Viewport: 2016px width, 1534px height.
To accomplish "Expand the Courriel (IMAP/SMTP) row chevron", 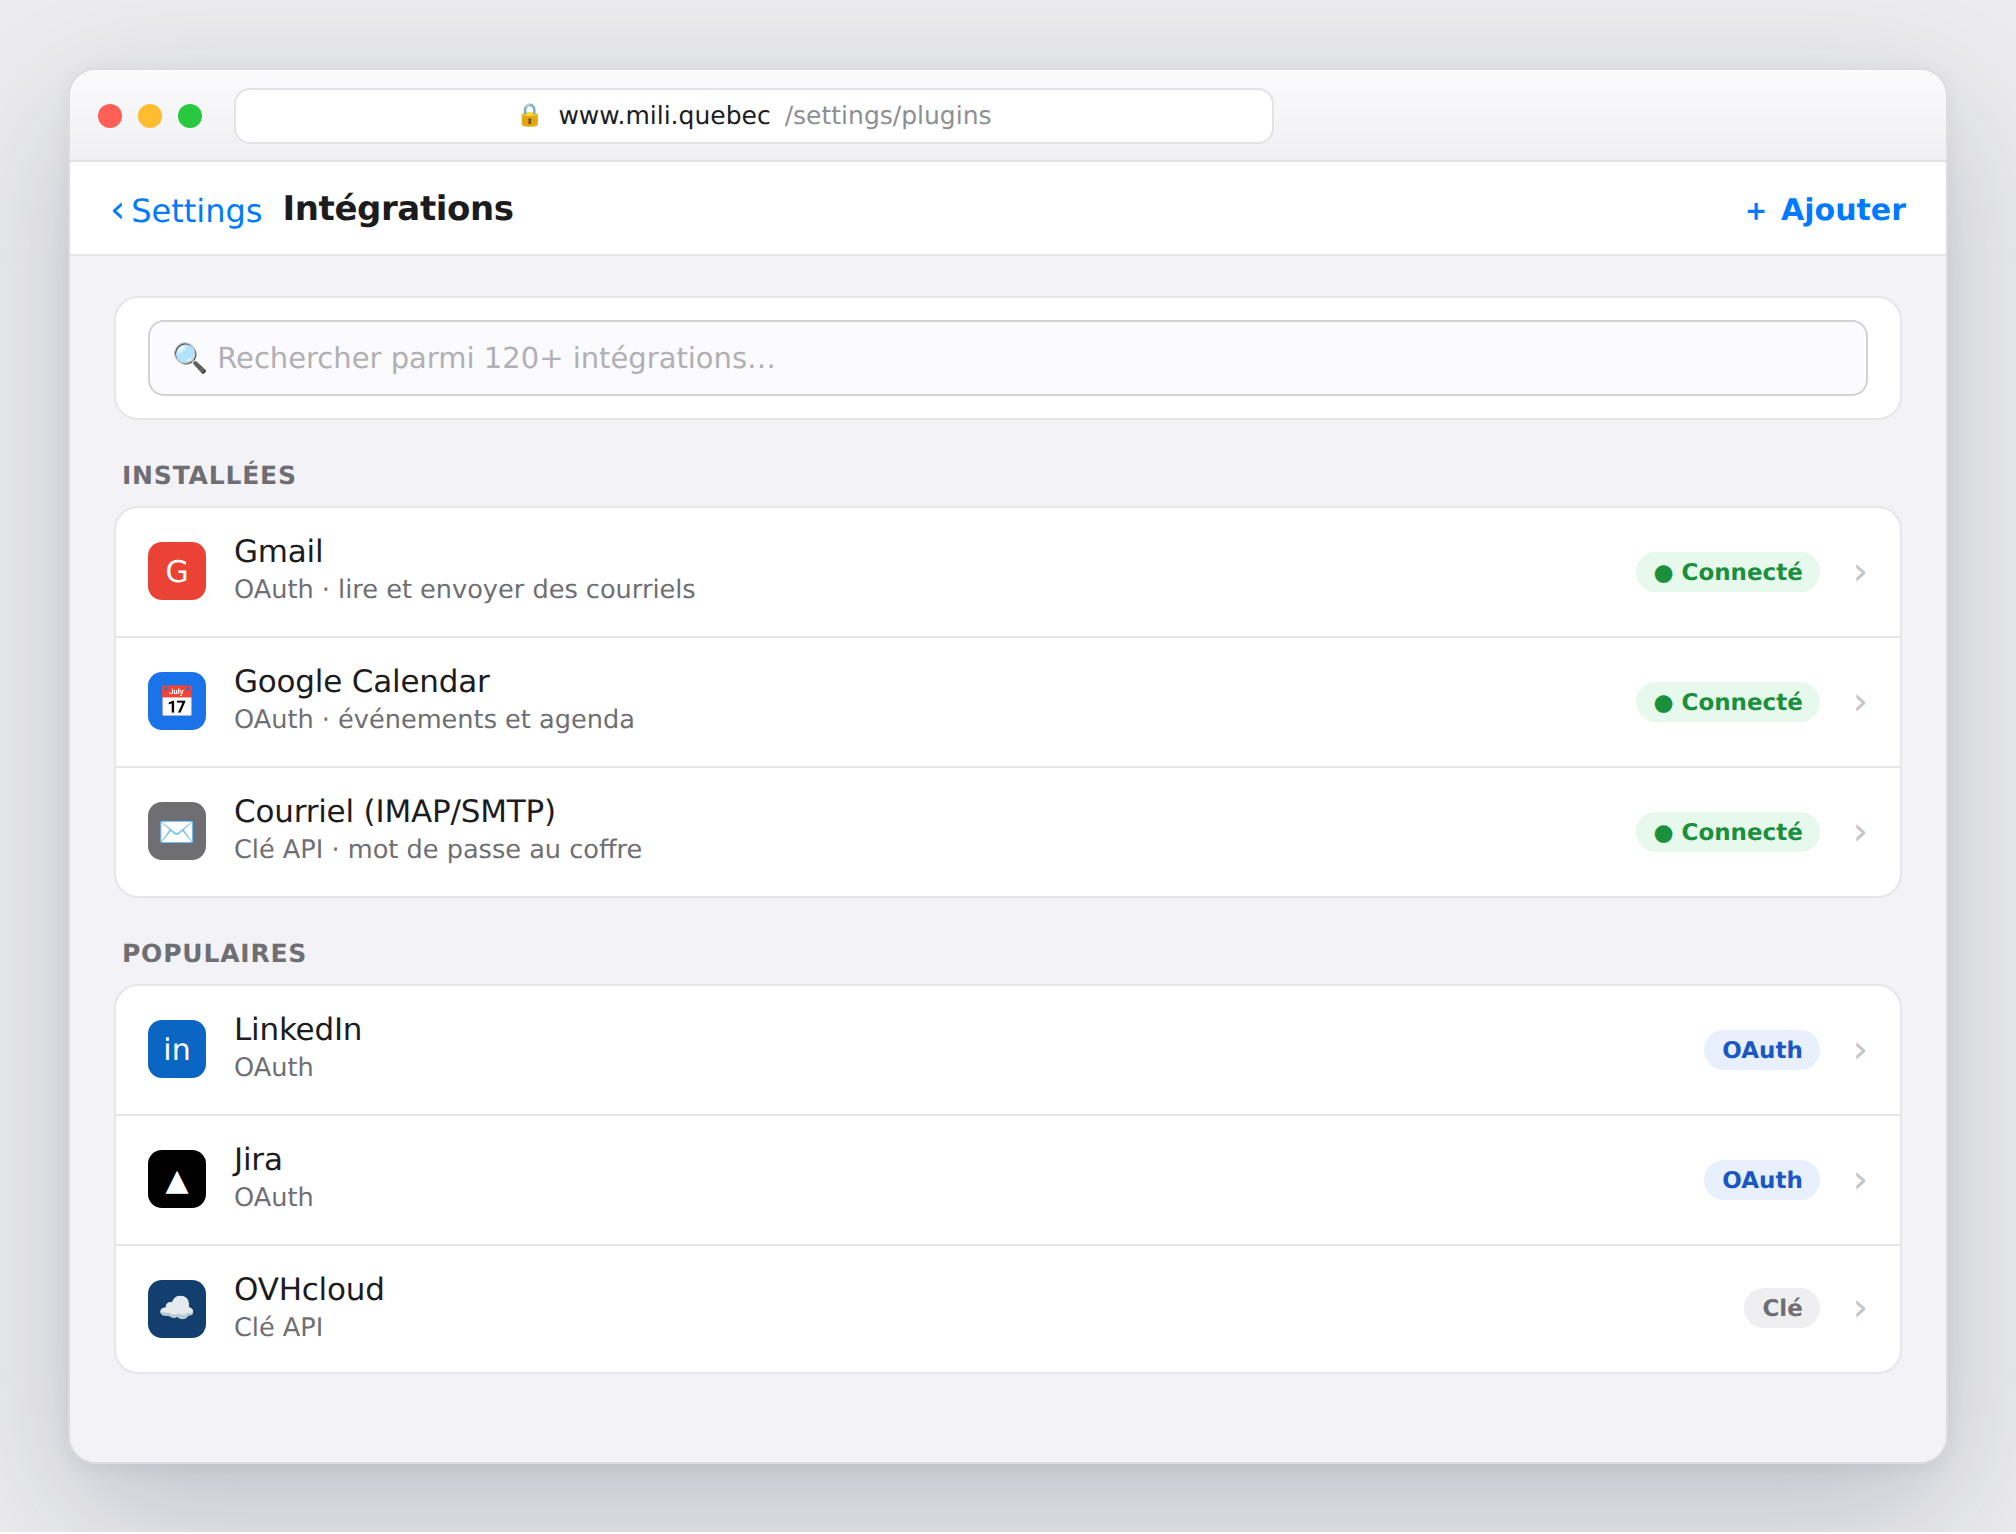I will 1860,832.
